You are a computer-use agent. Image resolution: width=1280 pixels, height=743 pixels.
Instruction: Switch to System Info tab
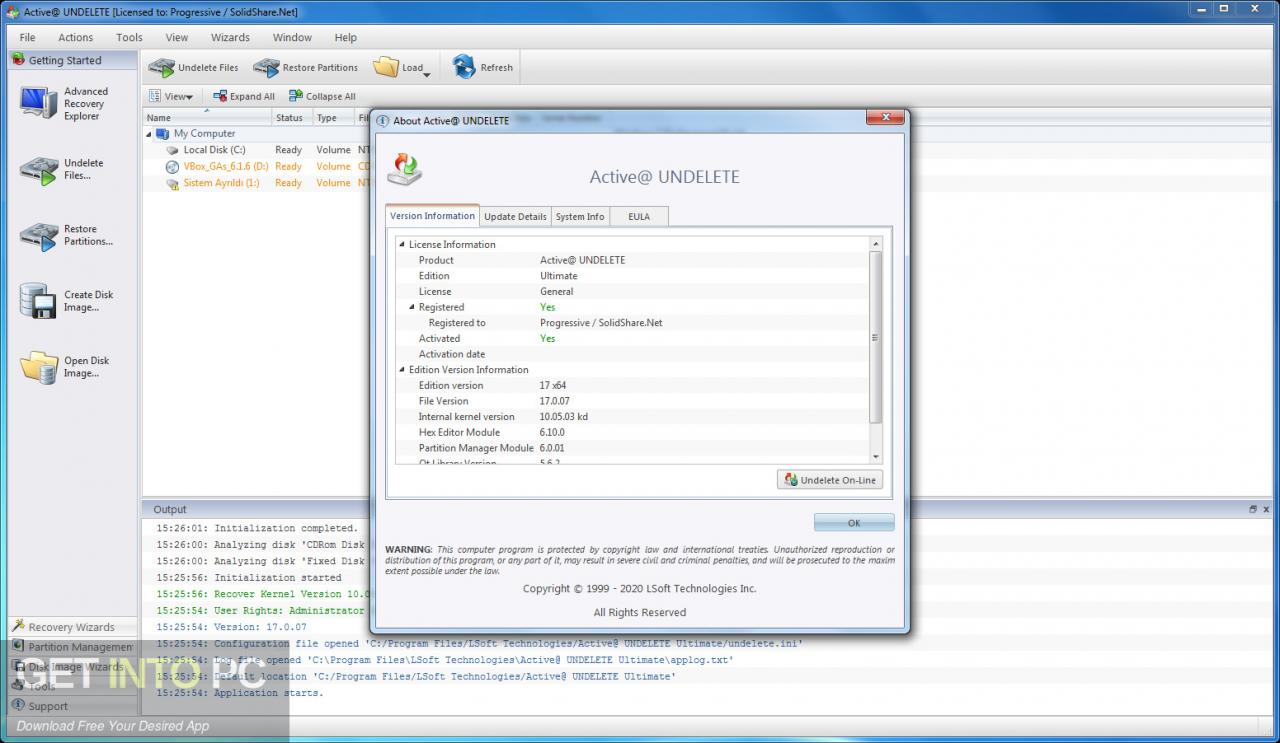[580, 216]
